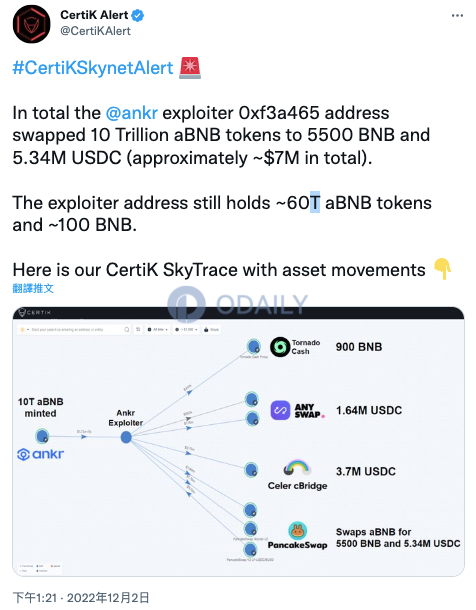The width and height of the screenshot is (476, 610).
Task: Open the CertiK Alert profile avatar
Action: pyautogui.click(x=31, y=24)
